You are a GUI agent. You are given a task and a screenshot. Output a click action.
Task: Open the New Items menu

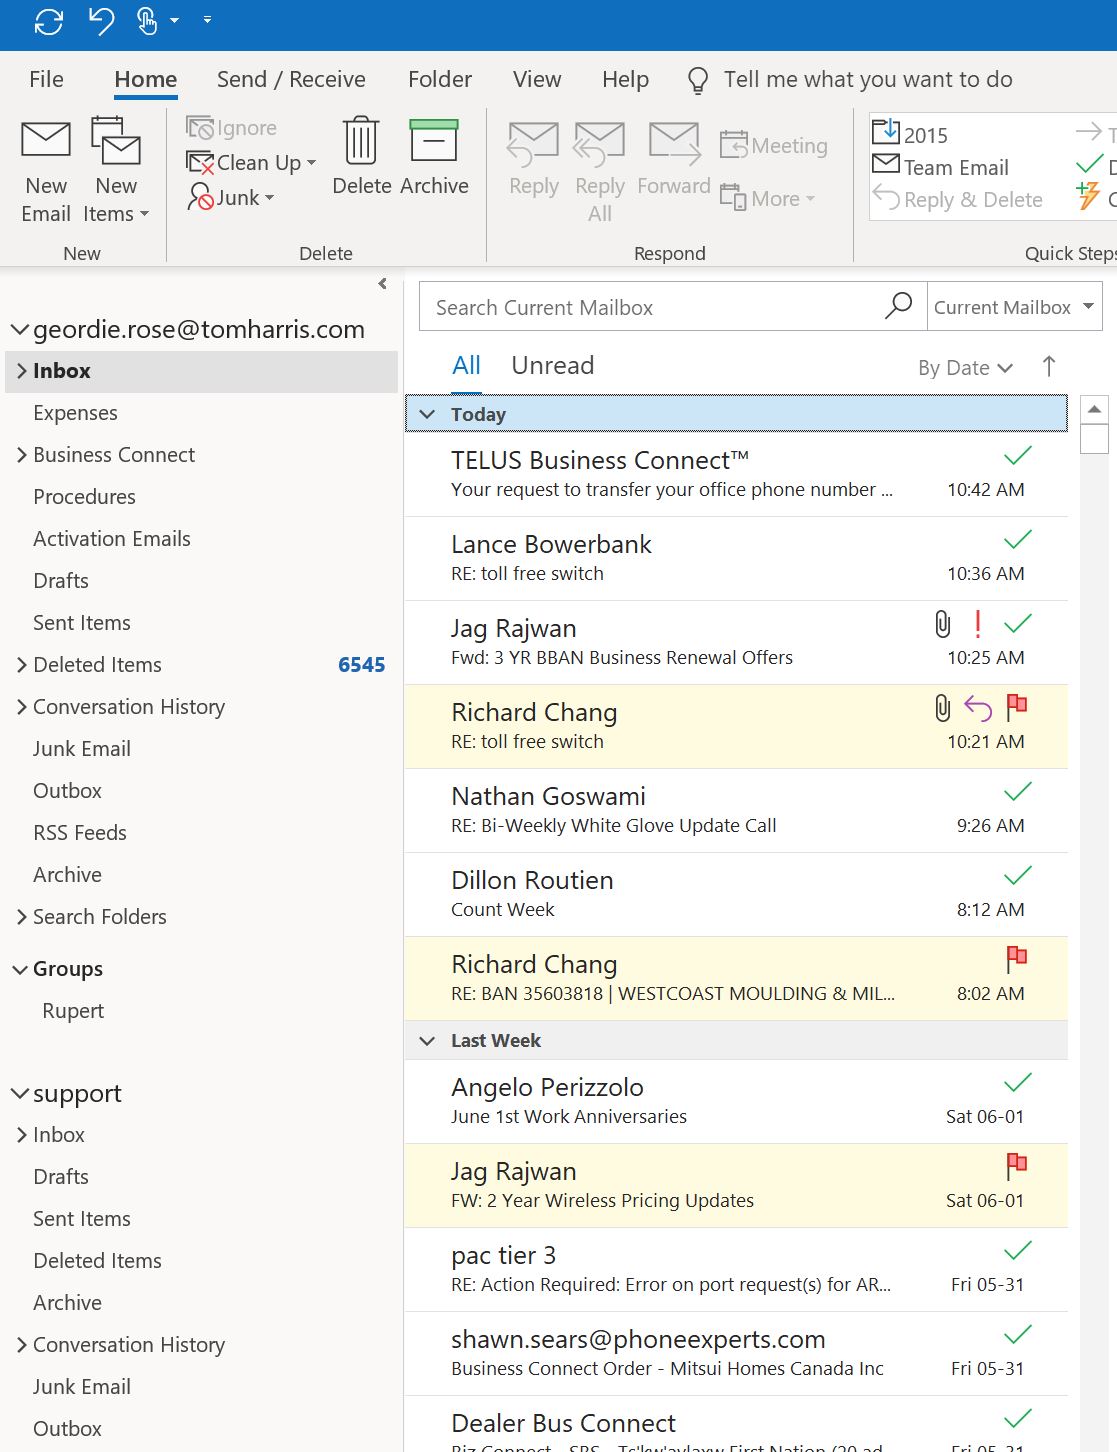[x=116, y=171]
